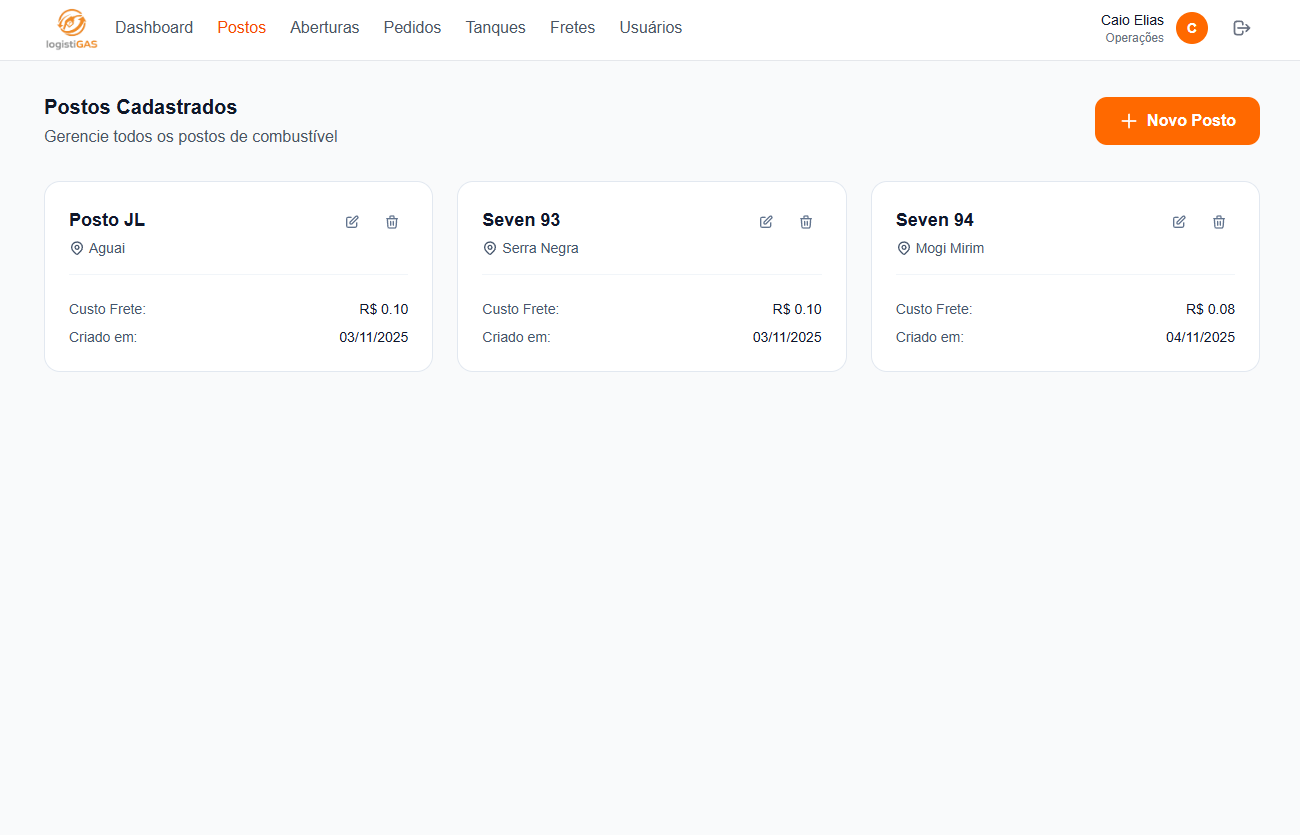Navigate to Pedidos
This screenshot has height=835, width=1300.
(x=412, y=28)
